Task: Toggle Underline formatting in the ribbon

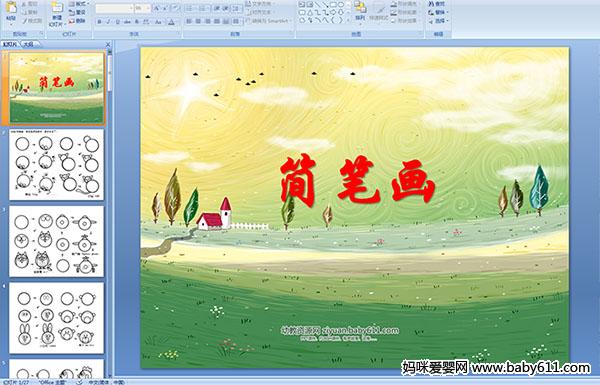Action: (118, 22)
